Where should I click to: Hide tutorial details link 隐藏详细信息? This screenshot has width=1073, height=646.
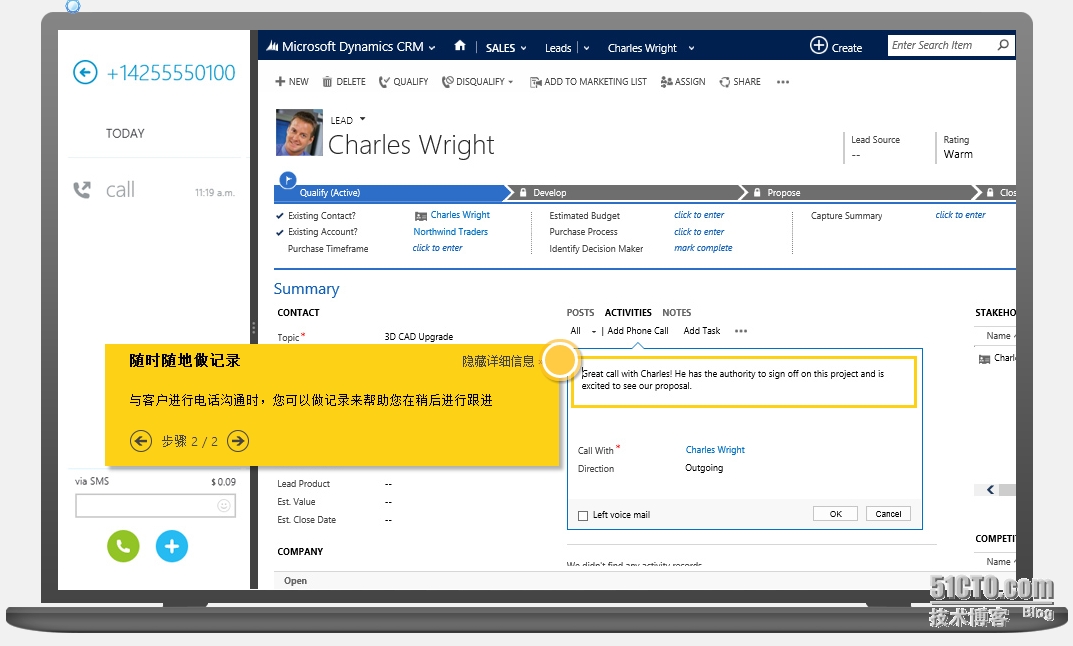pyautogui.click(x=498, y=361)
